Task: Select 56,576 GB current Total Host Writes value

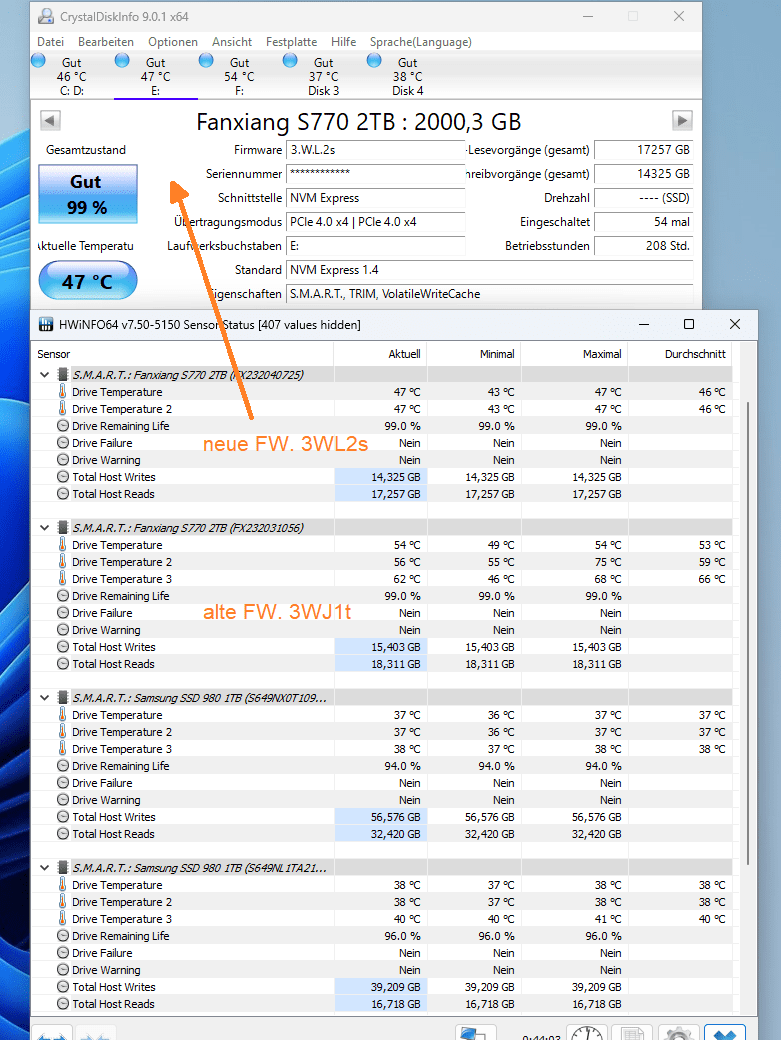Action: pyautogui.click(x=381, y=817)
